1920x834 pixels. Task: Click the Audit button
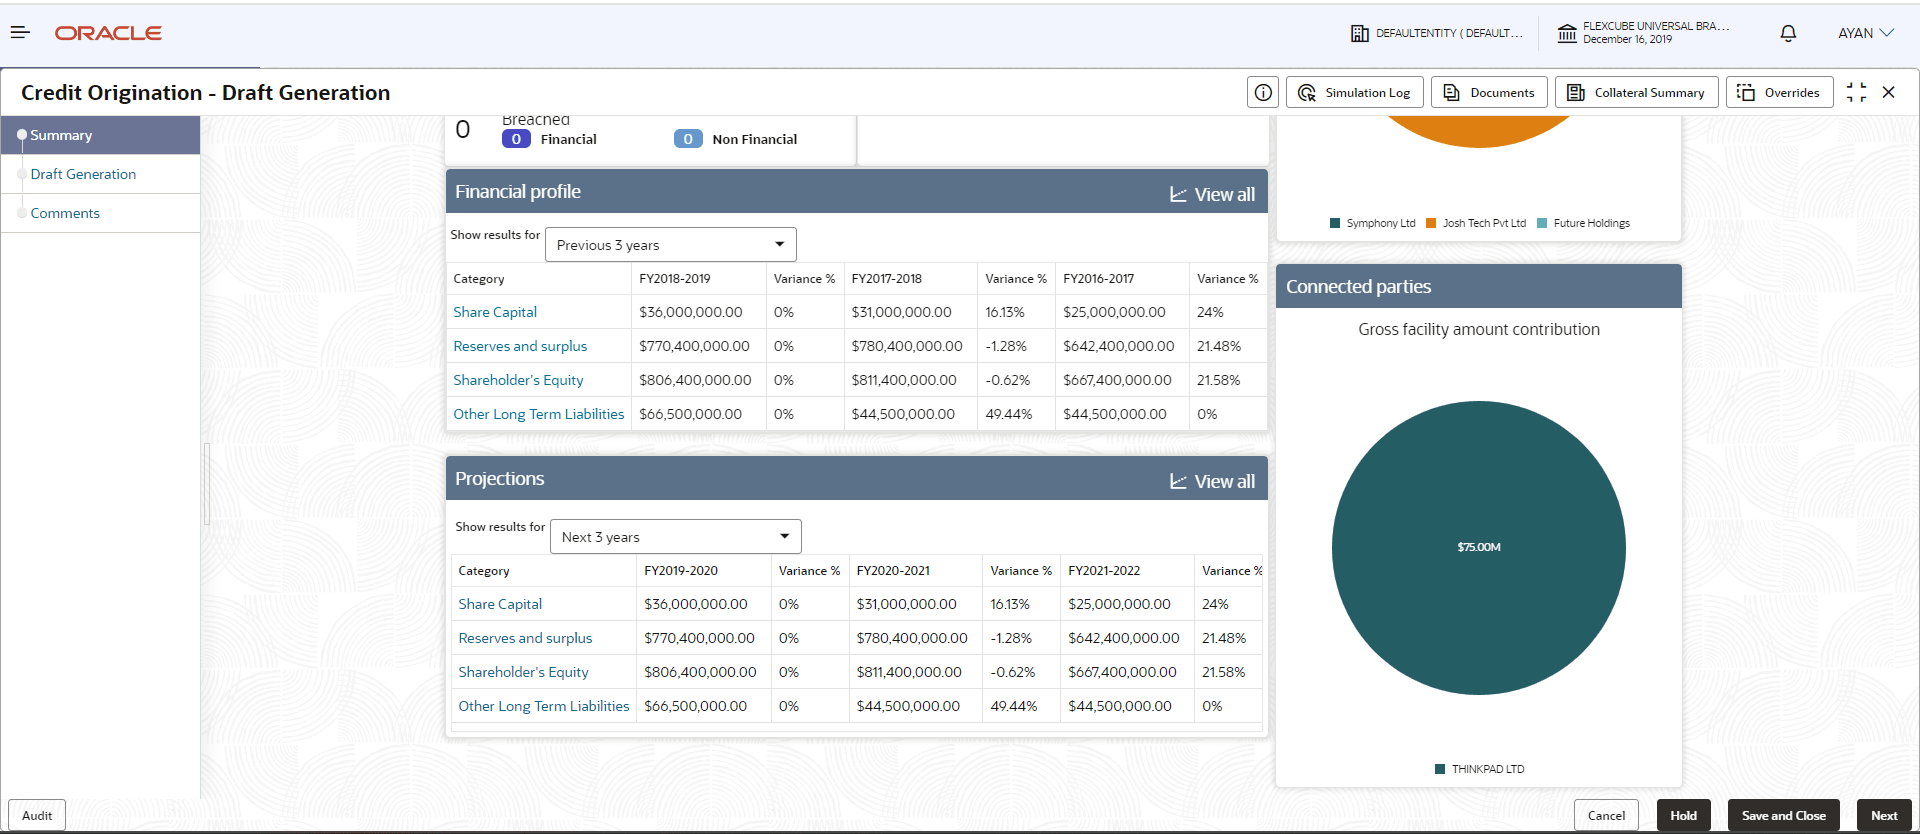(37, 815)
